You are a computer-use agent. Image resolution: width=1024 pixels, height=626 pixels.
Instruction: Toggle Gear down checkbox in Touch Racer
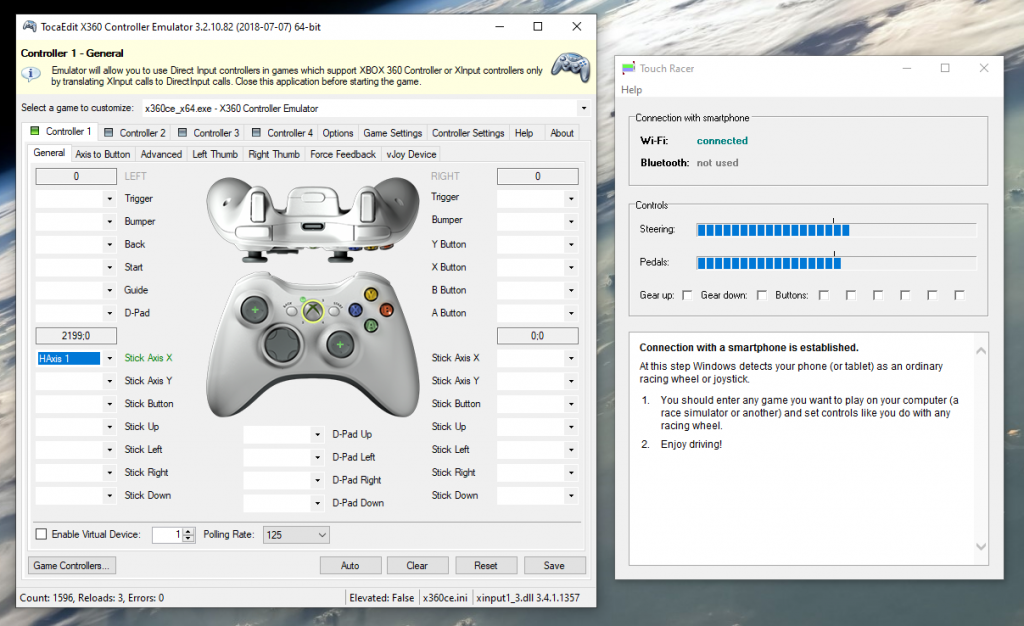[x=761, y=295]
